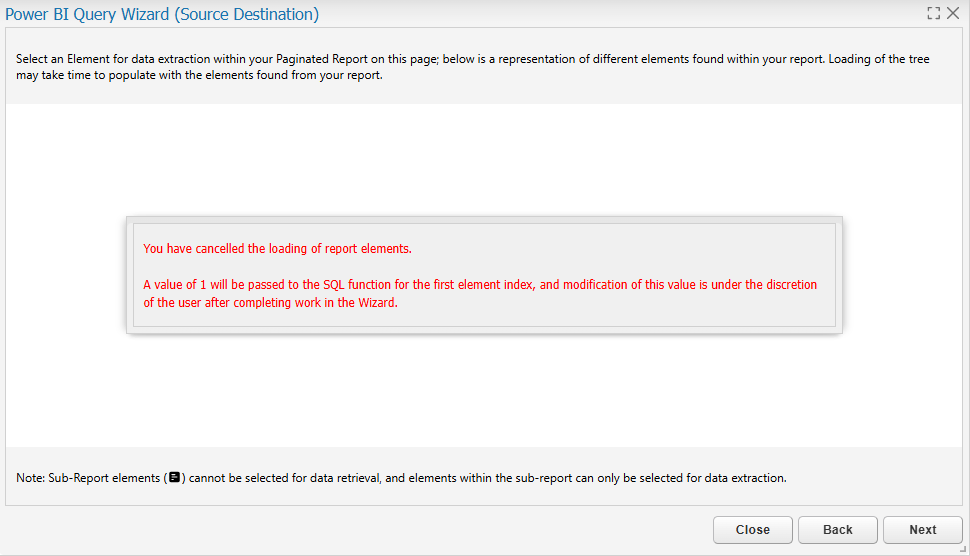Click the Sub-Report element icon in the note
This screenshot has height=556, width=970.
[x=174, y=477]
